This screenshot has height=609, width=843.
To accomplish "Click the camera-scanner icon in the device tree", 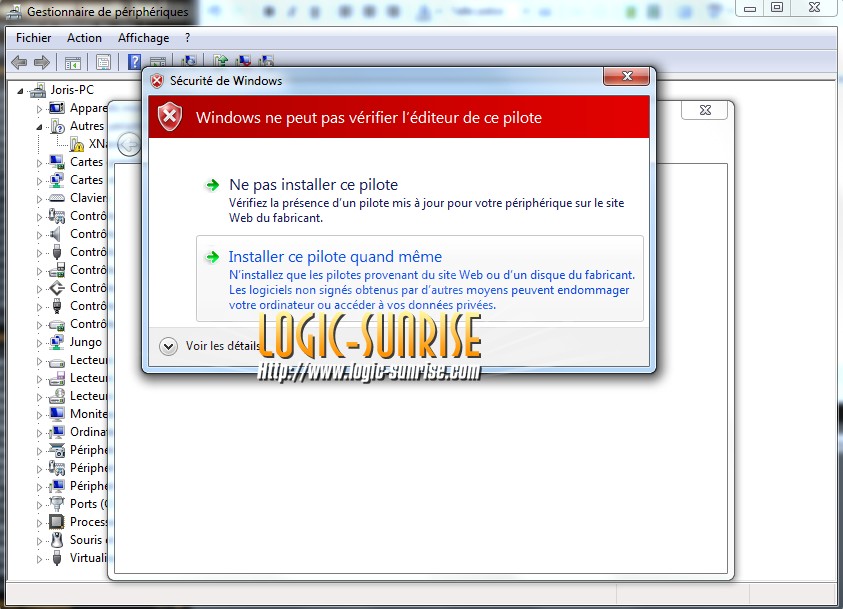I will tap(56, 450).
